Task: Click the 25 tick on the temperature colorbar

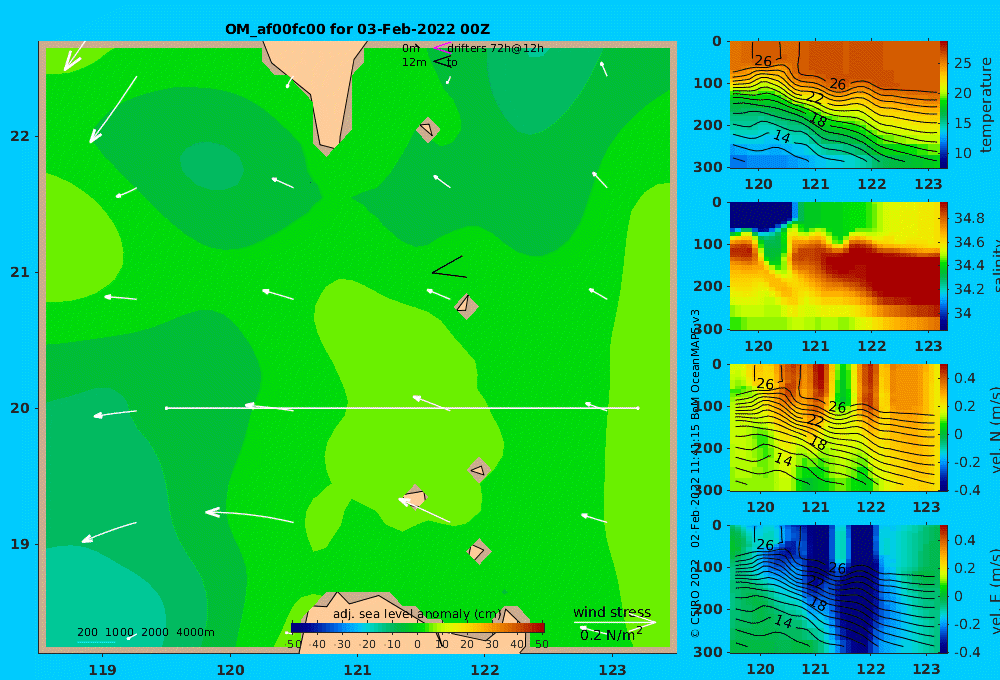Action: pos(962,63)
